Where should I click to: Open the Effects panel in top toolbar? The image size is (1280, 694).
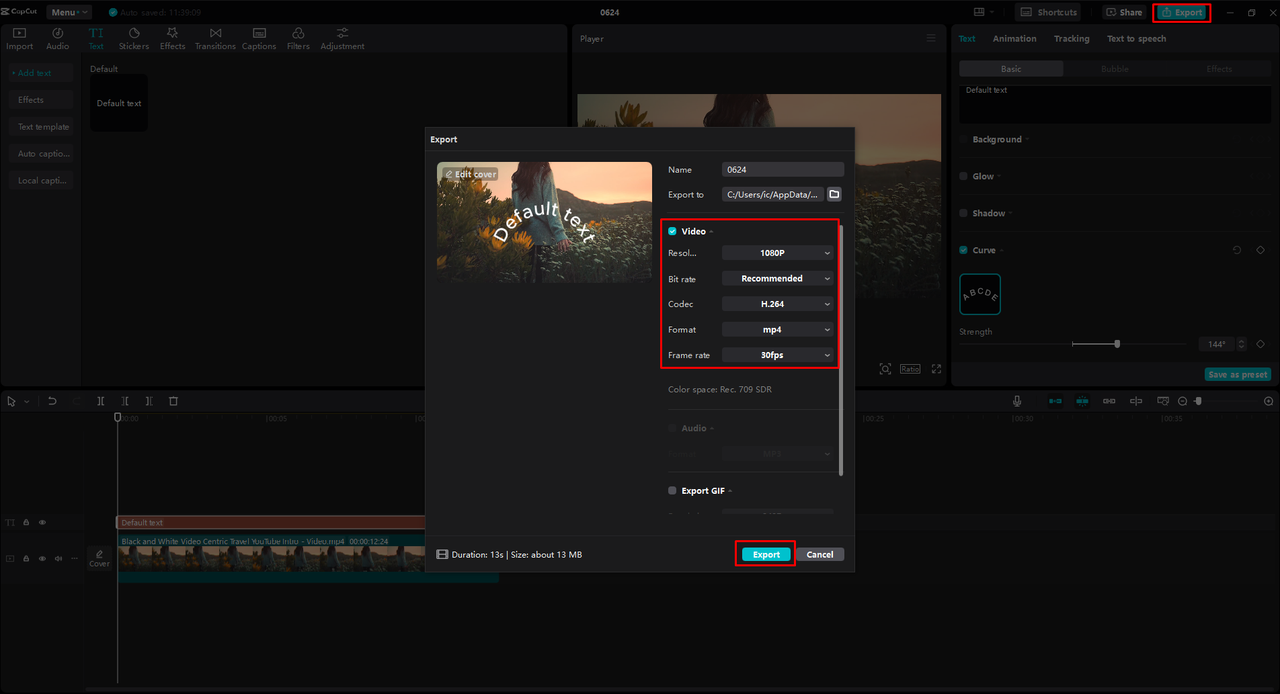pyautogui.click(x=172, y=39)
